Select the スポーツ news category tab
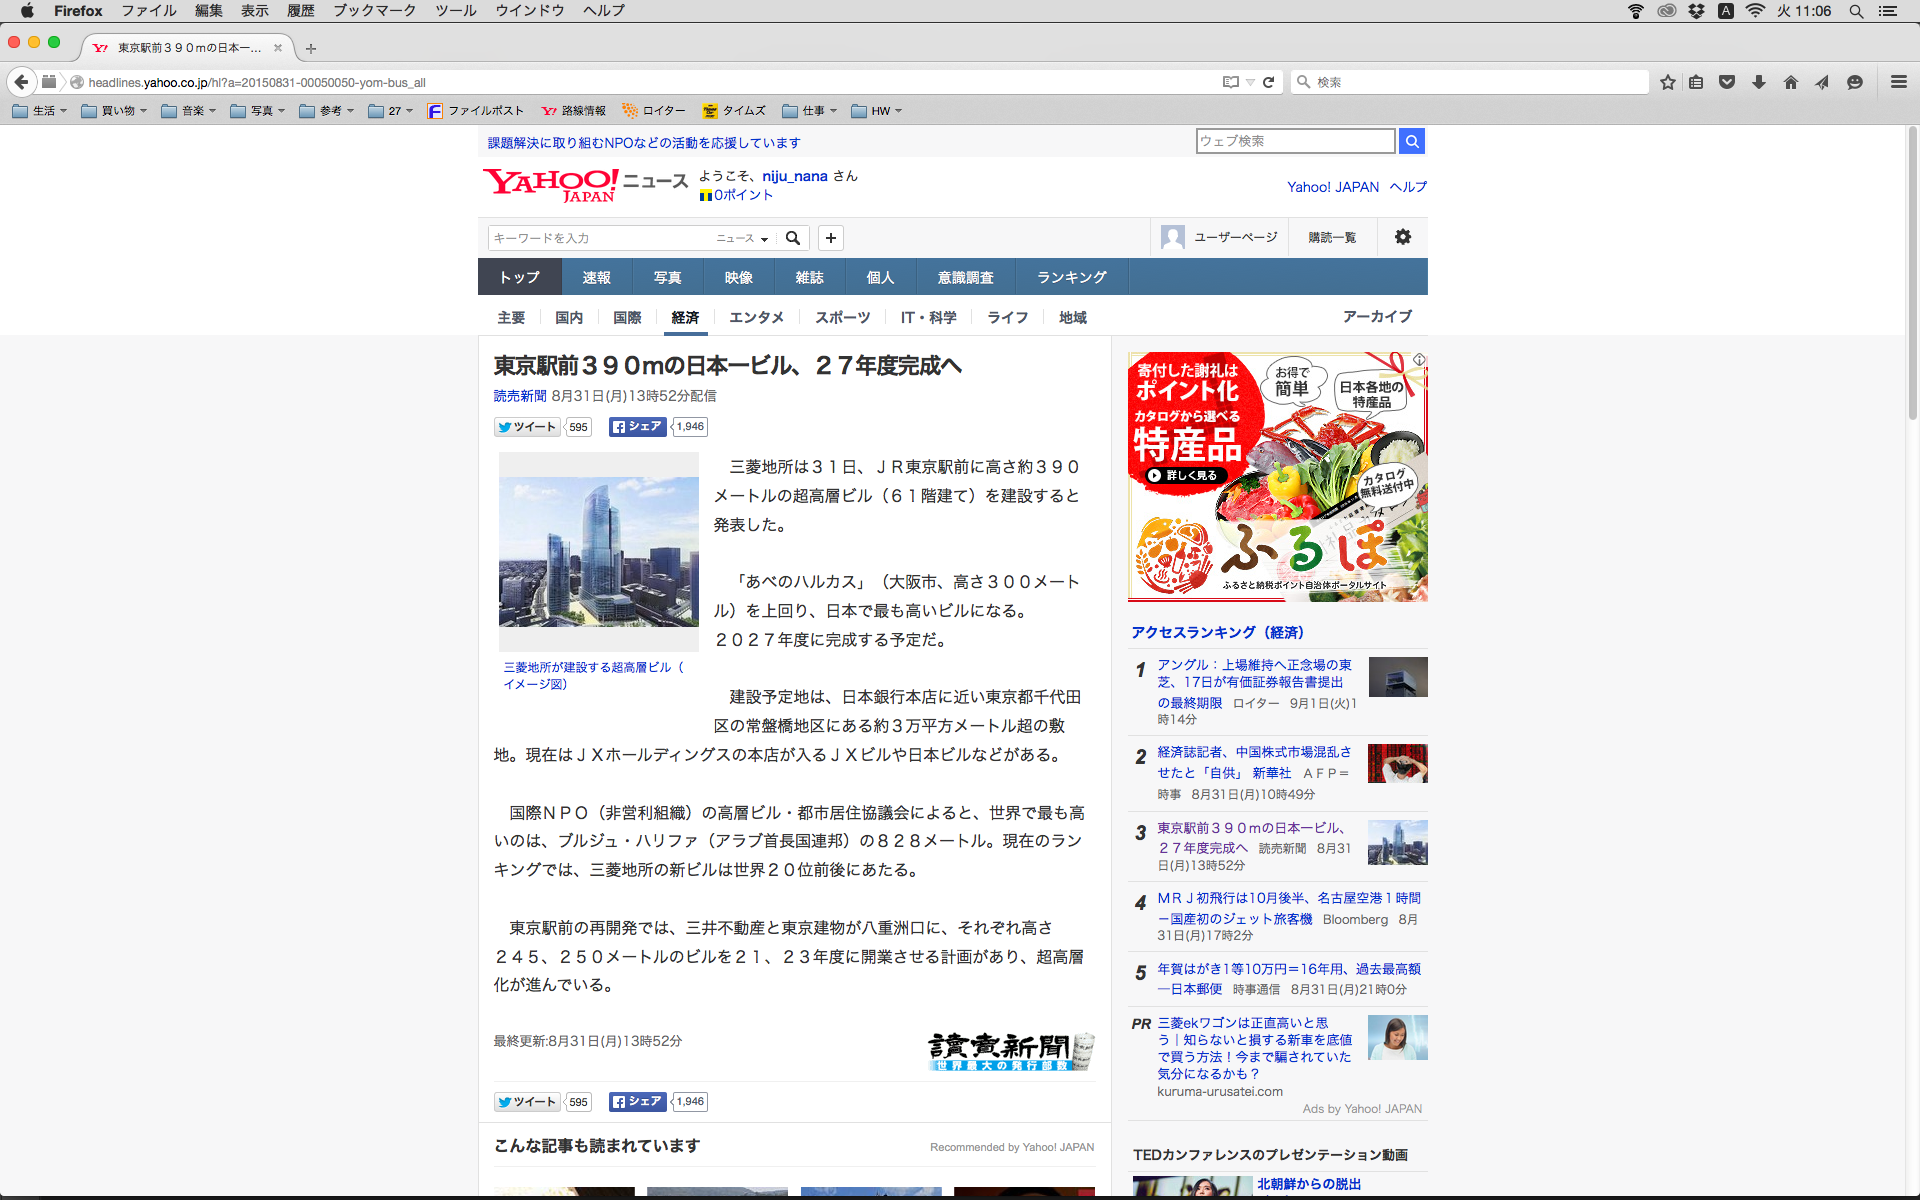Screen dimensions: 1920x1200 (x=842, y=317)
